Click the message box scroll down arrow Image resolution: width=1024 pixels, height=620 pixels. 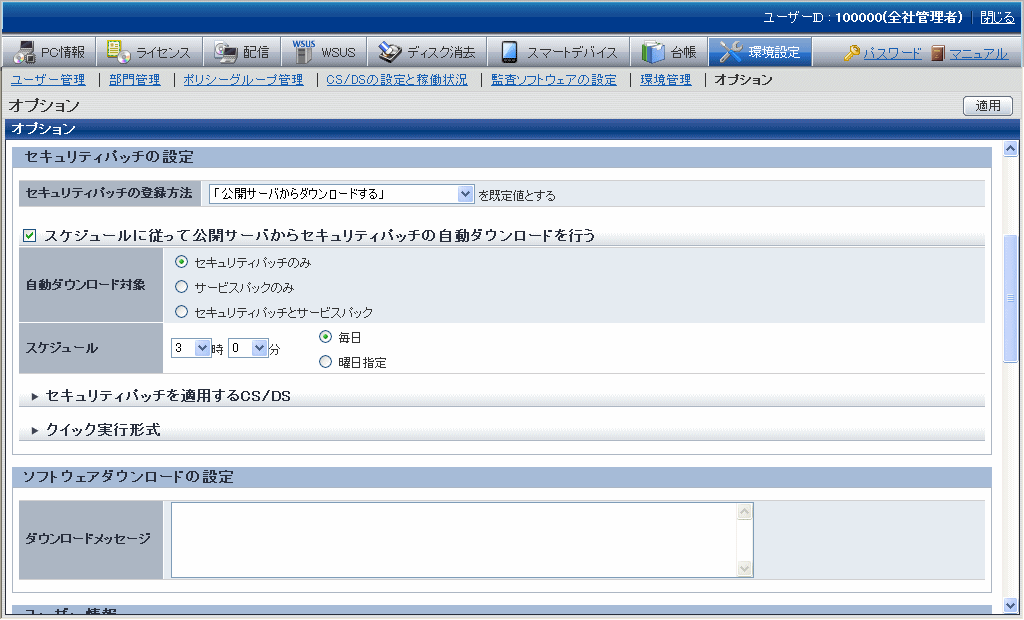[744, 568]
